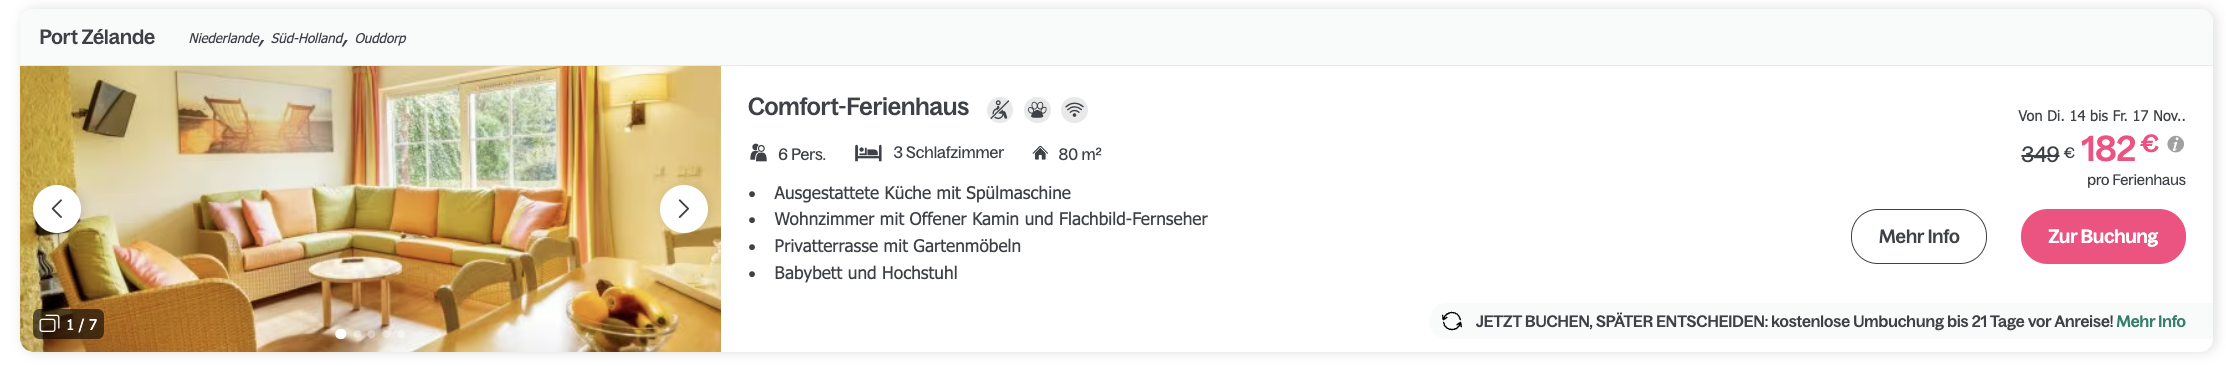Click the photo gallery counter 1 / 7
The width and height of the screenshot is (2226, 366).
click(x=68, y=324)
